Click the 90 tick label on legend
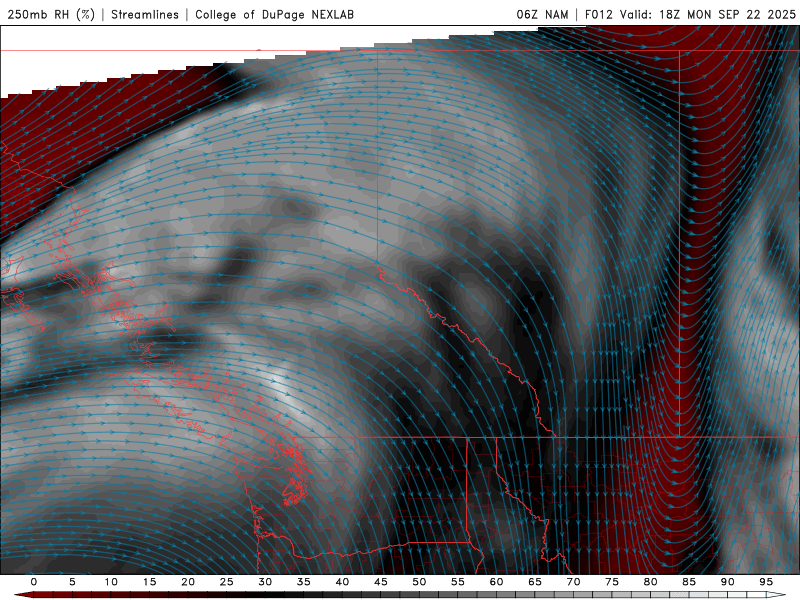Viewport: 800px width, 600px height. point(728,582)
